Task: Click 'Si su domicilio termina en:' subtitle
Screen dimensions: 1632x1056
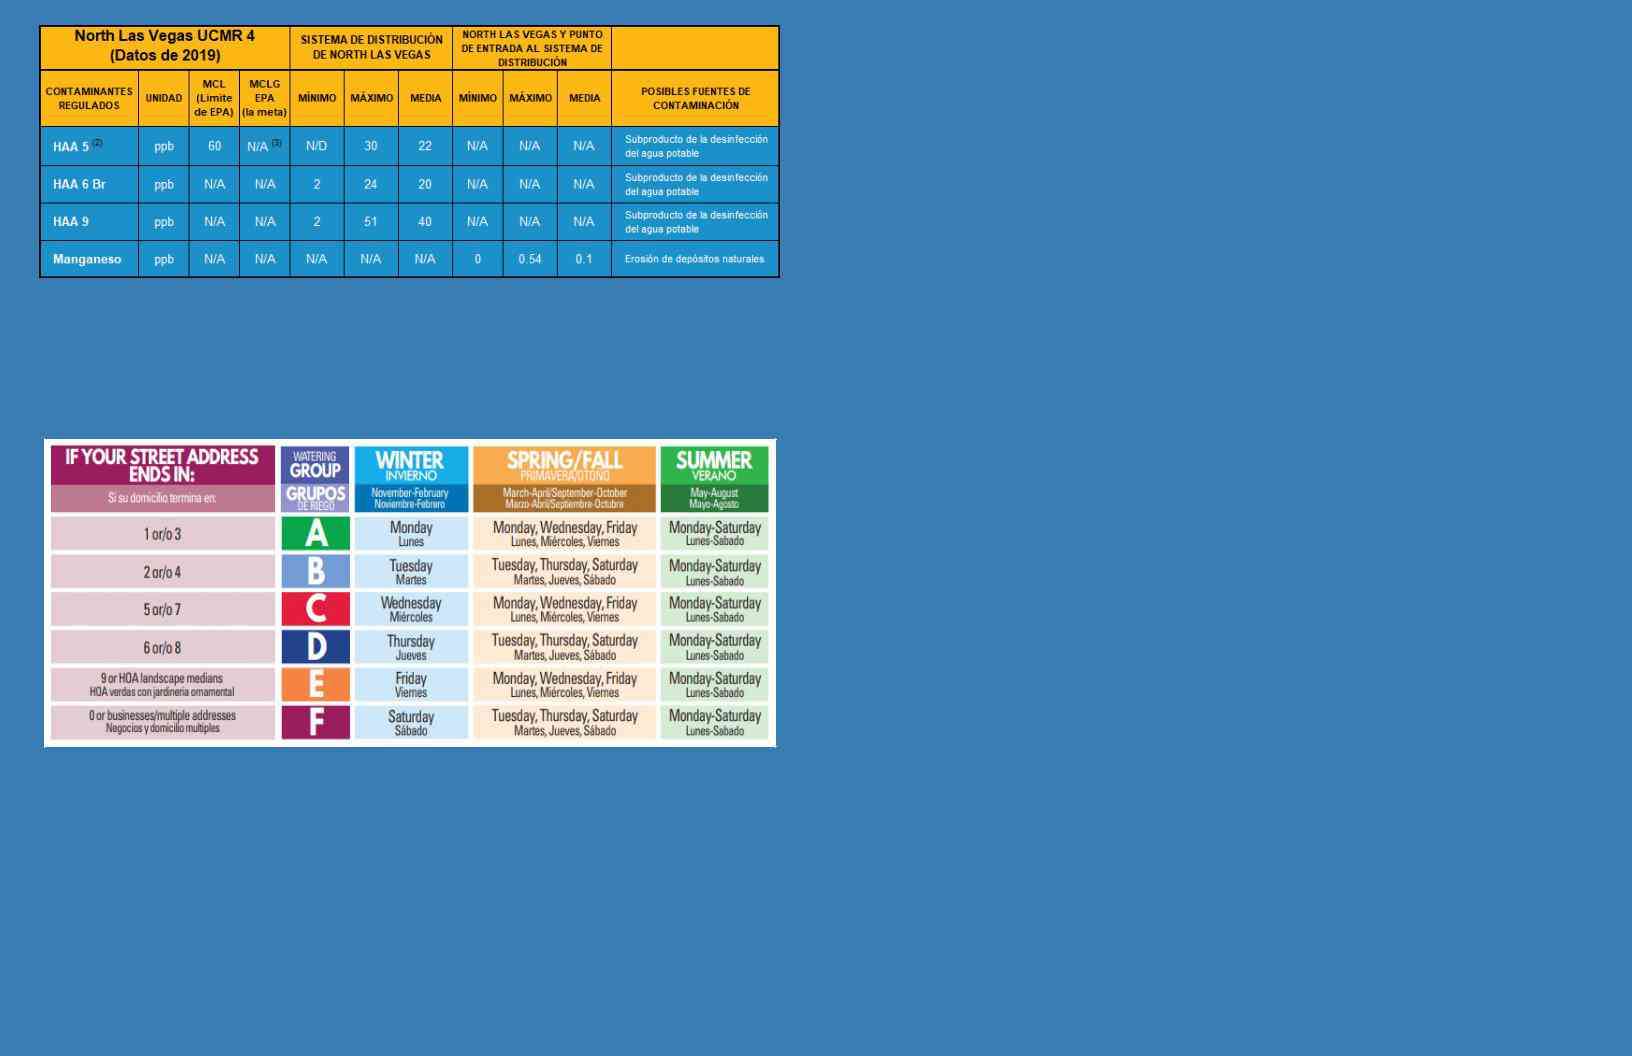Action: click(162, 498)
